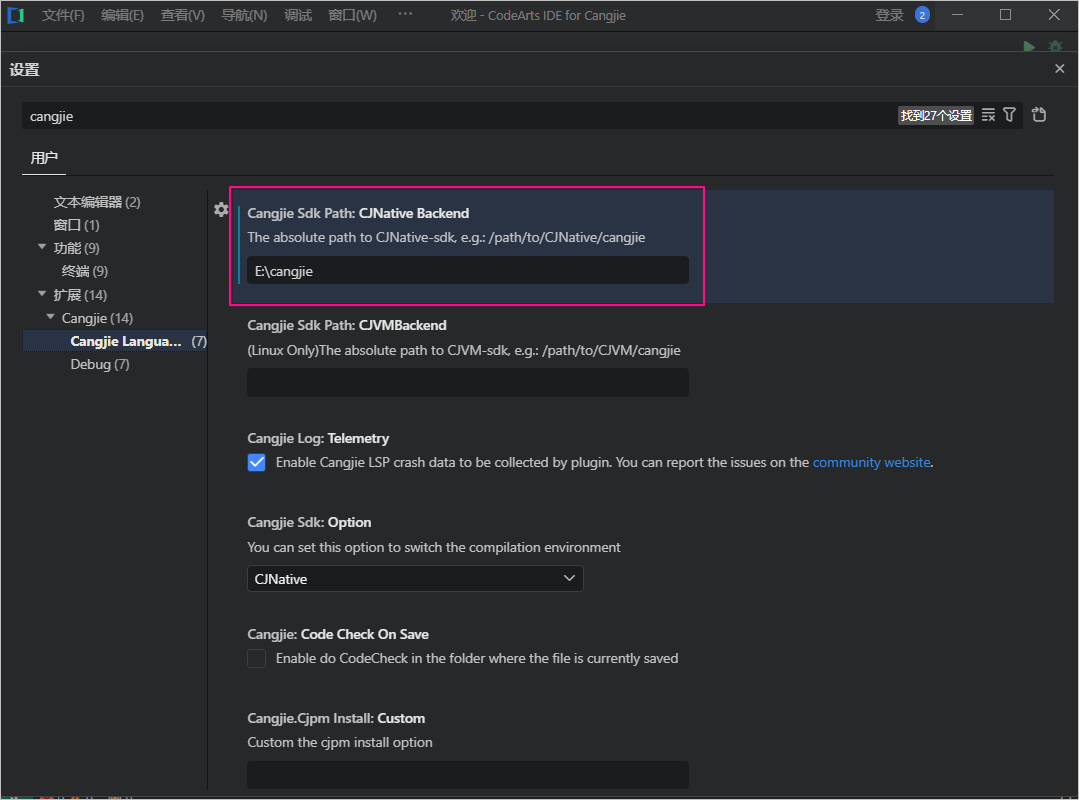The width and height of the screenshot is (1079, 800).
Task: Select 窗口 (1) in the settings tree
Action: (x=76, y=225)
